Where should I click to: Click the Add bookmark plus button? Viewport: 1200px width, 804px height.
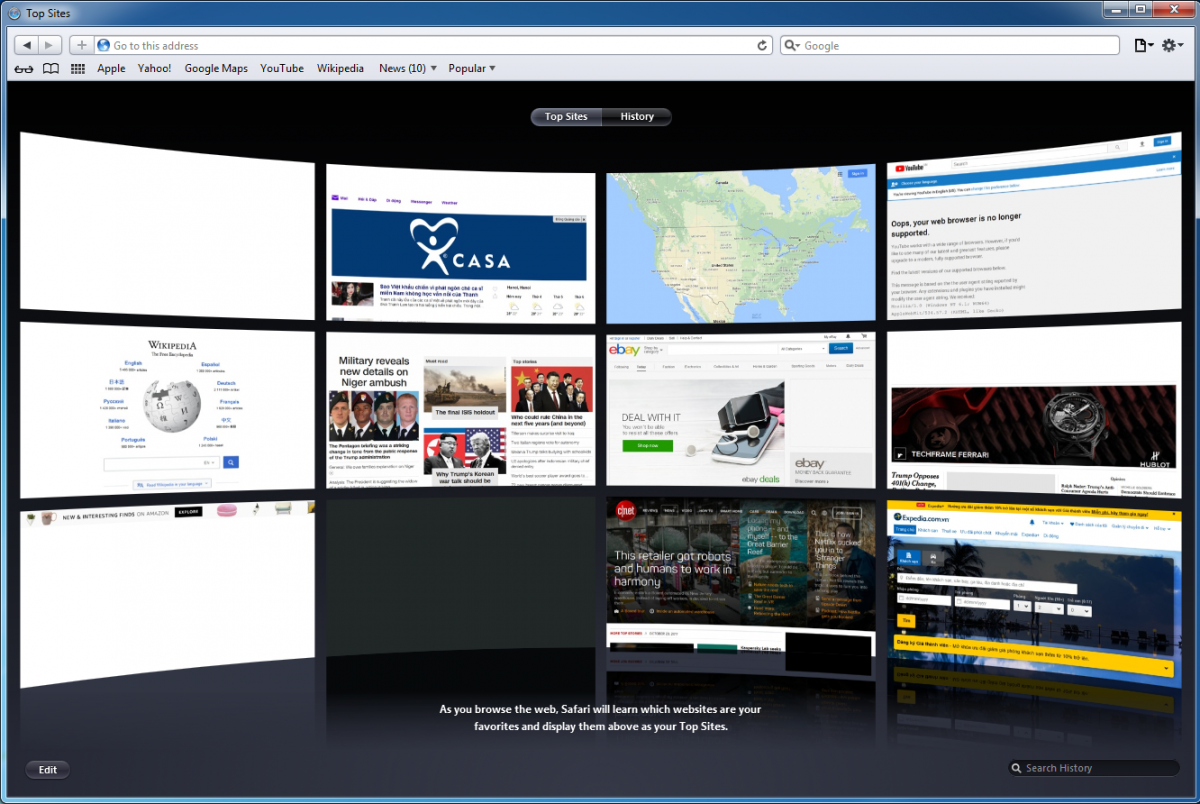pos(82,45)
